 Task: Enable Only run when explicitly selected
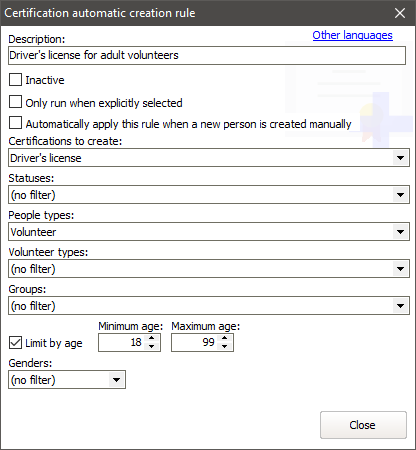click(15, 102)
